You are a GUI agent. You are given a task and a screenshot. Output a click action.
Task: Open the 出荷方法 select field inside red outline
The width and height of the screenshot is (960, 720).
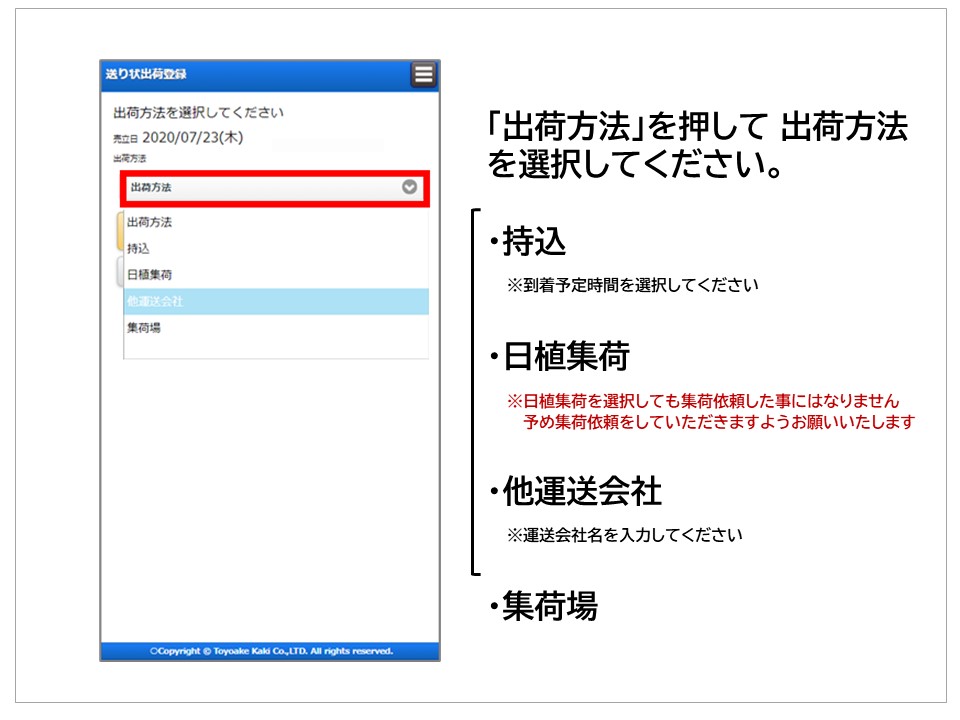click(x=270, y=187)
